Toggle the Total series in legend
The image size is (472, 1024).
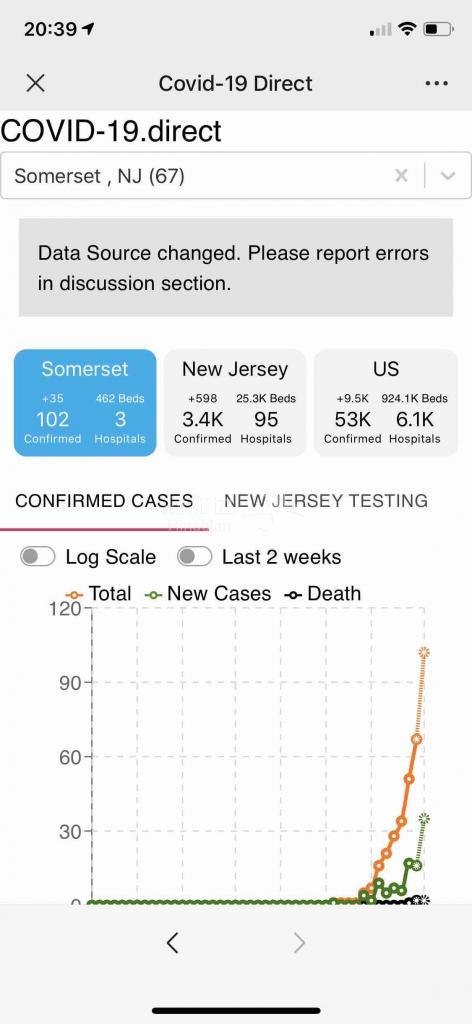coord(99,594)
